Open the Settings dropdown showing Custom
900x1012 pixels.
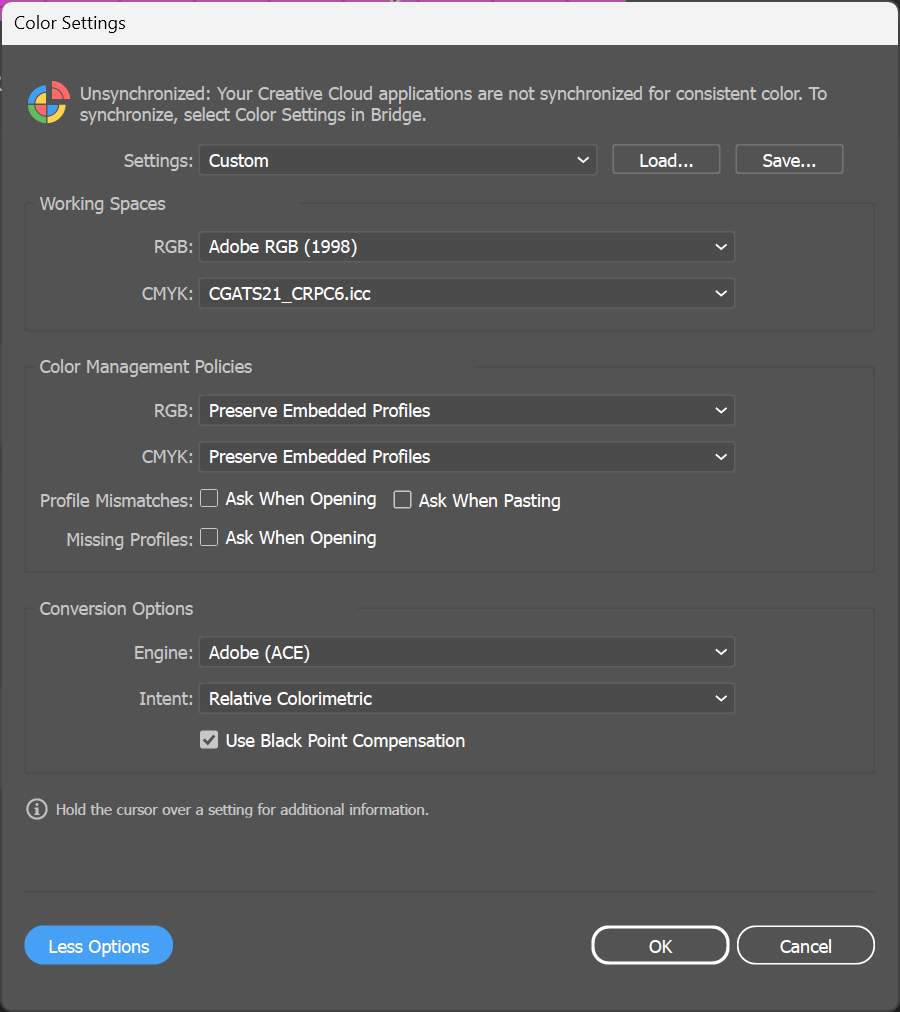[397, 159]
